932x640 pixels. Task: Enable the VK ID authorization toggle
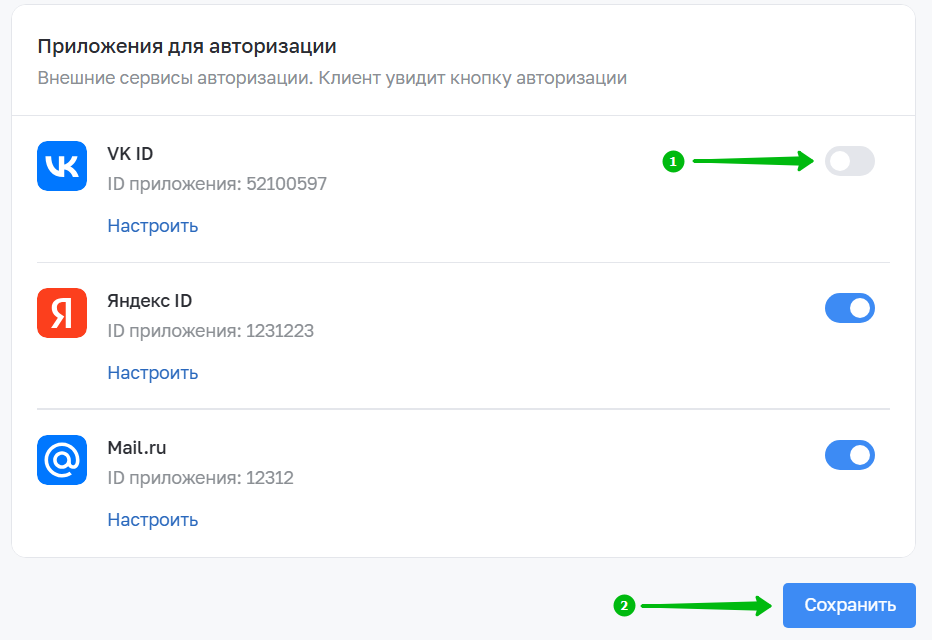849,161
